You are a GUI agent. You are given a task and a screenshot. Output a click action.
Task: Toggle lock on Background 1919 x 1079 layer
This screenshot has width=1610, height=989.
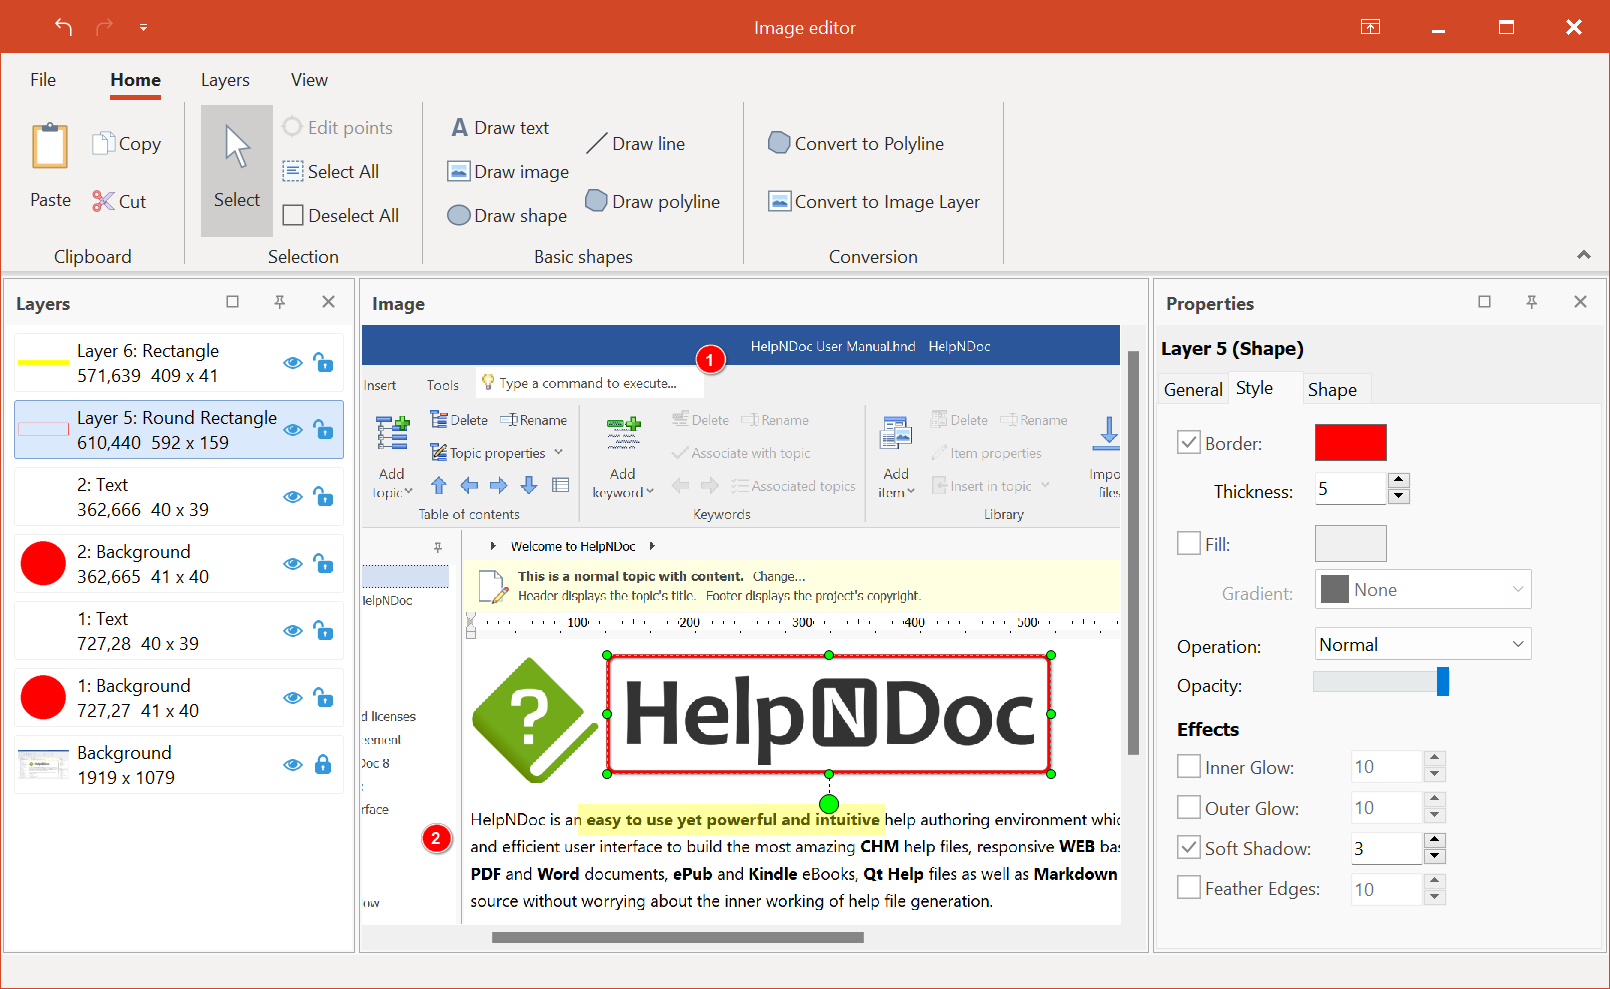[x=323, y=764]
